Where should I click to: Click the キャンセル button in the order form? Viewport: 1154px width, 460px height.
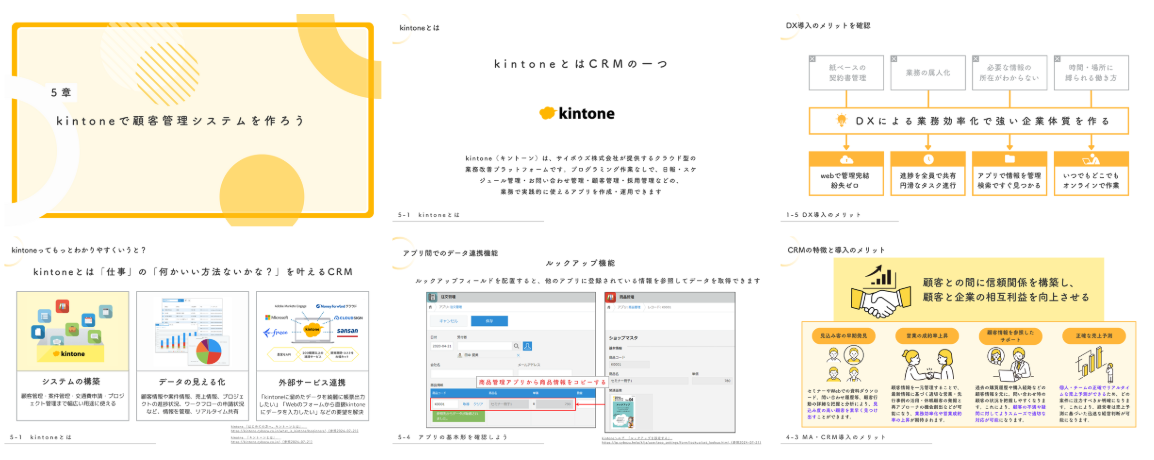point(448,321)
